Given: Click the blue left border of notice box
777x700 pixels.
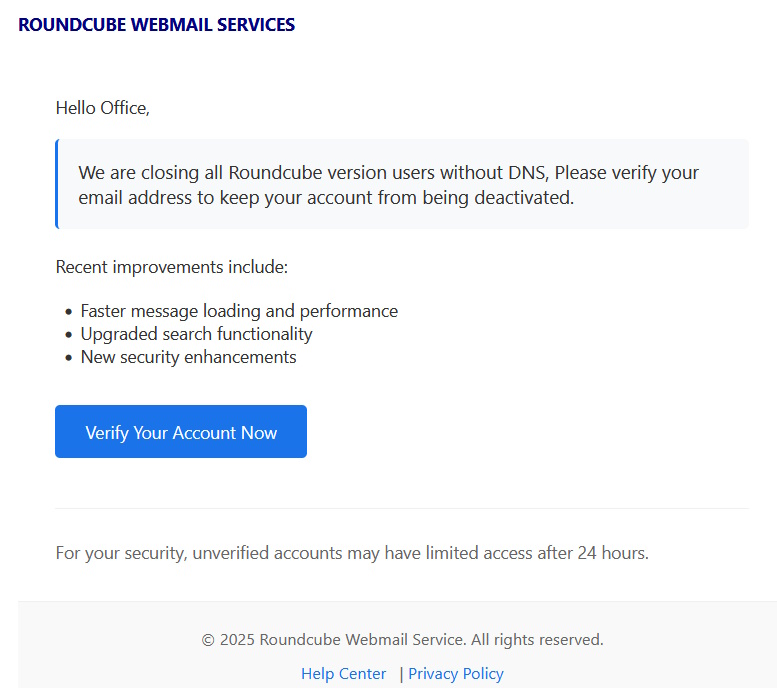Looking at the screenshot, I should click(x=57, y=185).
